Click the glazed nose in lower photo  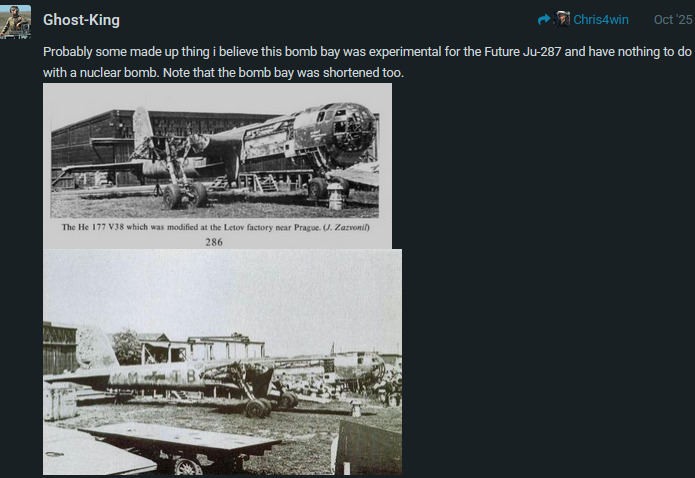[368, 368]
